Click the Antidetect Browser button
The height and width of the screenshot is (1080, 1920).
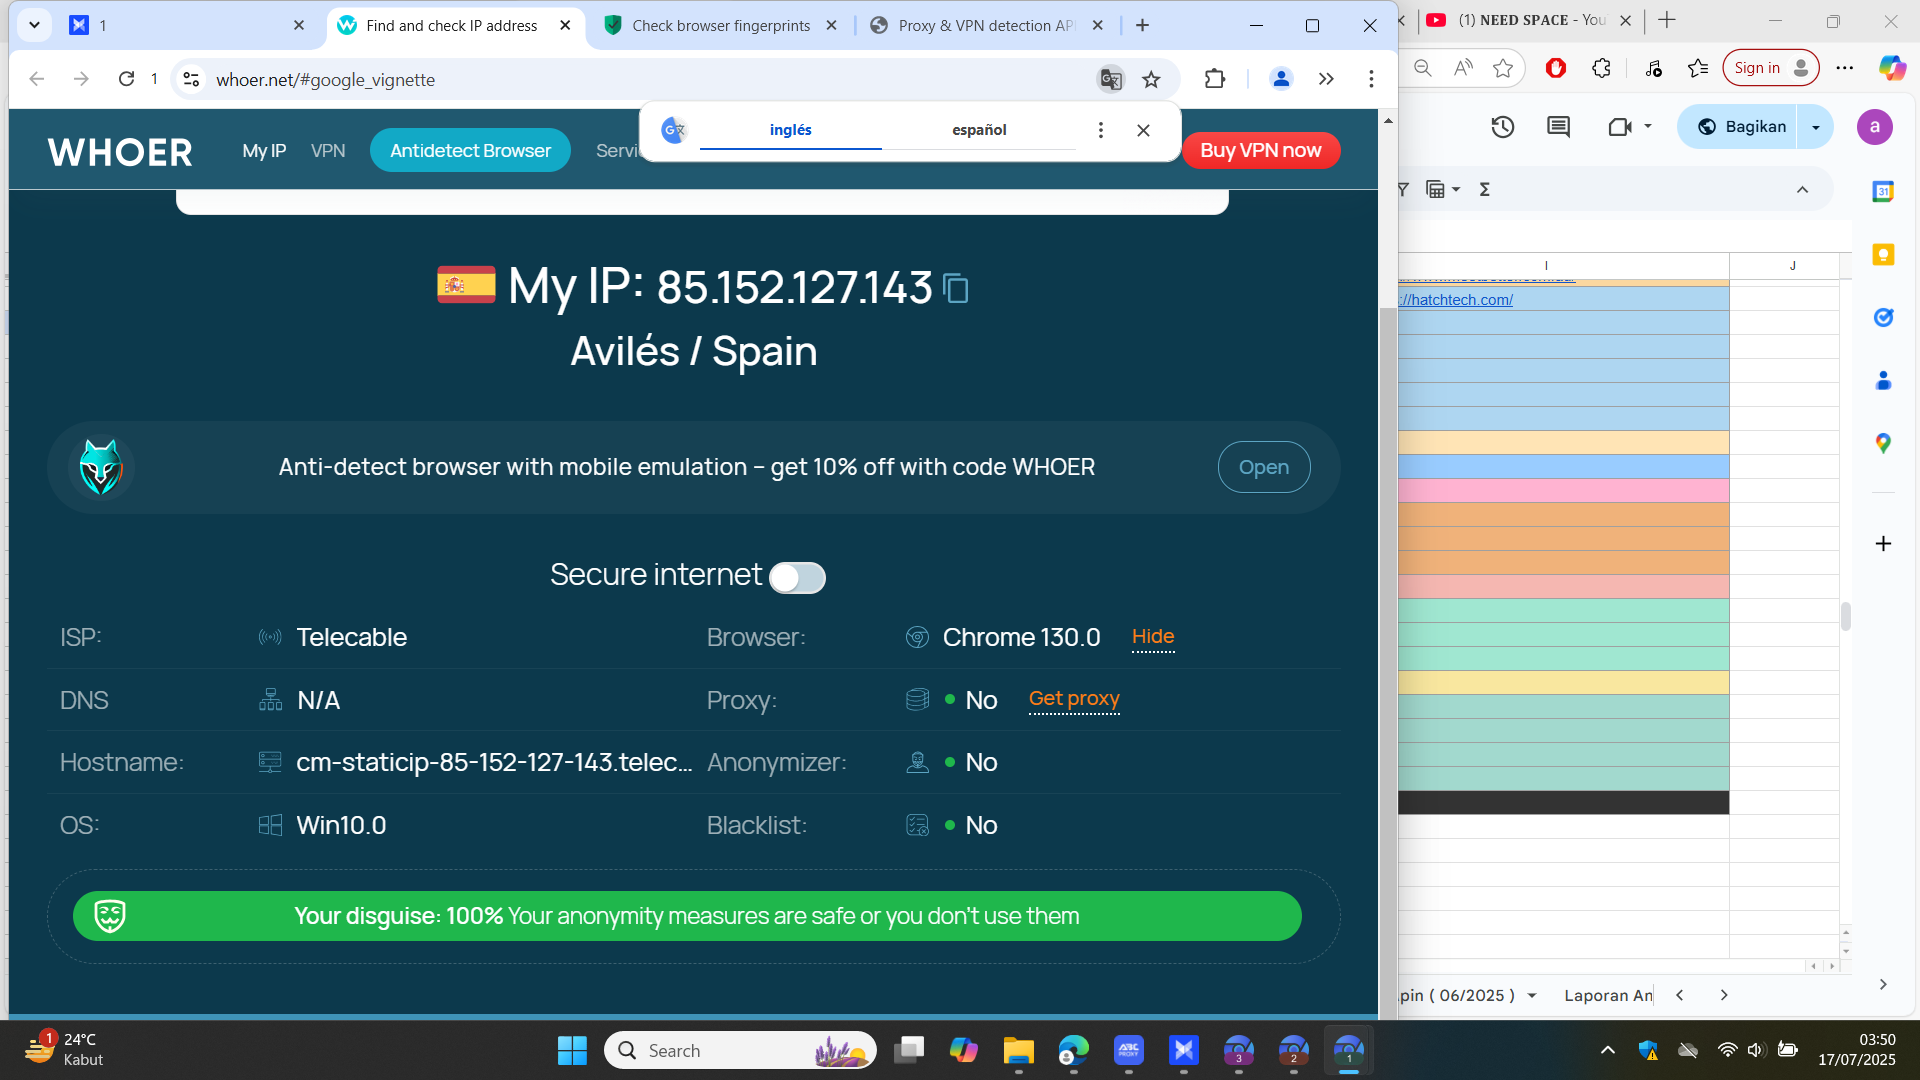point(470,151)
